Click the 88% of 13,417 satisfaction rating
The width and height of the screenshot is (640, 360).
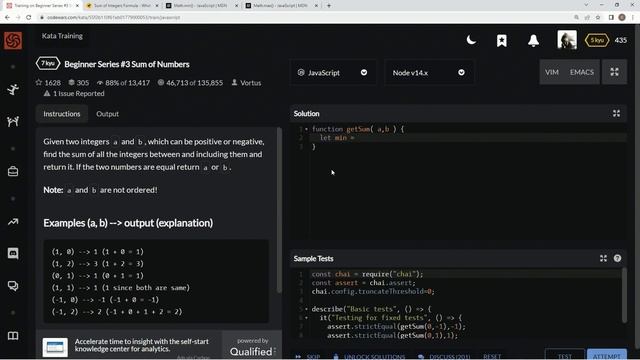coord(123,82)
